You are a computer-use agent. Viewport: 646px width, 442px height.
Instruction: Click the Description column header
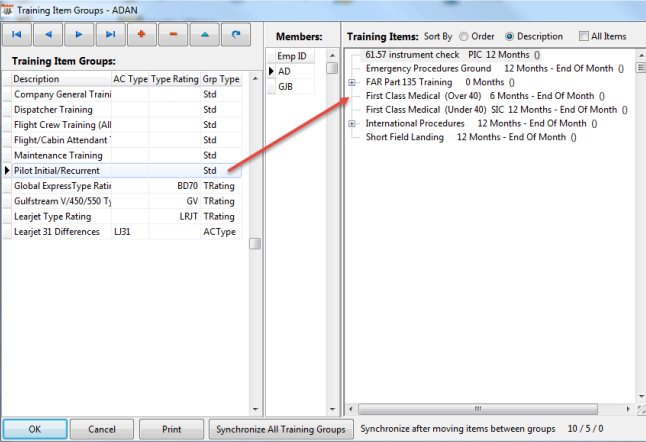pos(61,79)
